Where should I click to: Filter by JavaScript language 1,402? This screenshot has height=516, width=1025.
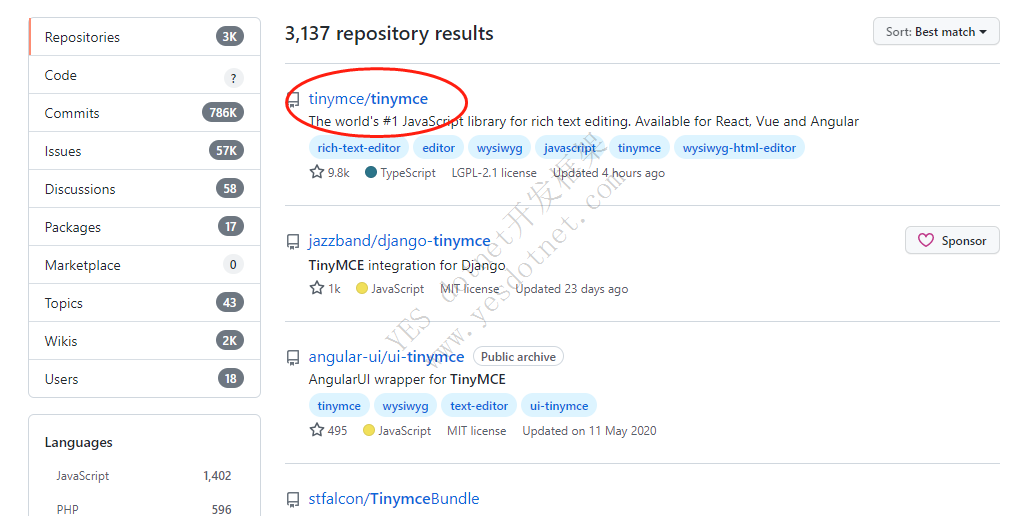[x=144, y=475]
